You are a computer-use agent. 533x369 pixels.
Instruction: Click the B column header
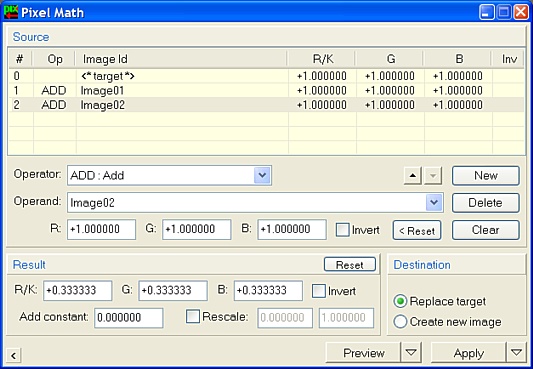click(x=458, y=59)
